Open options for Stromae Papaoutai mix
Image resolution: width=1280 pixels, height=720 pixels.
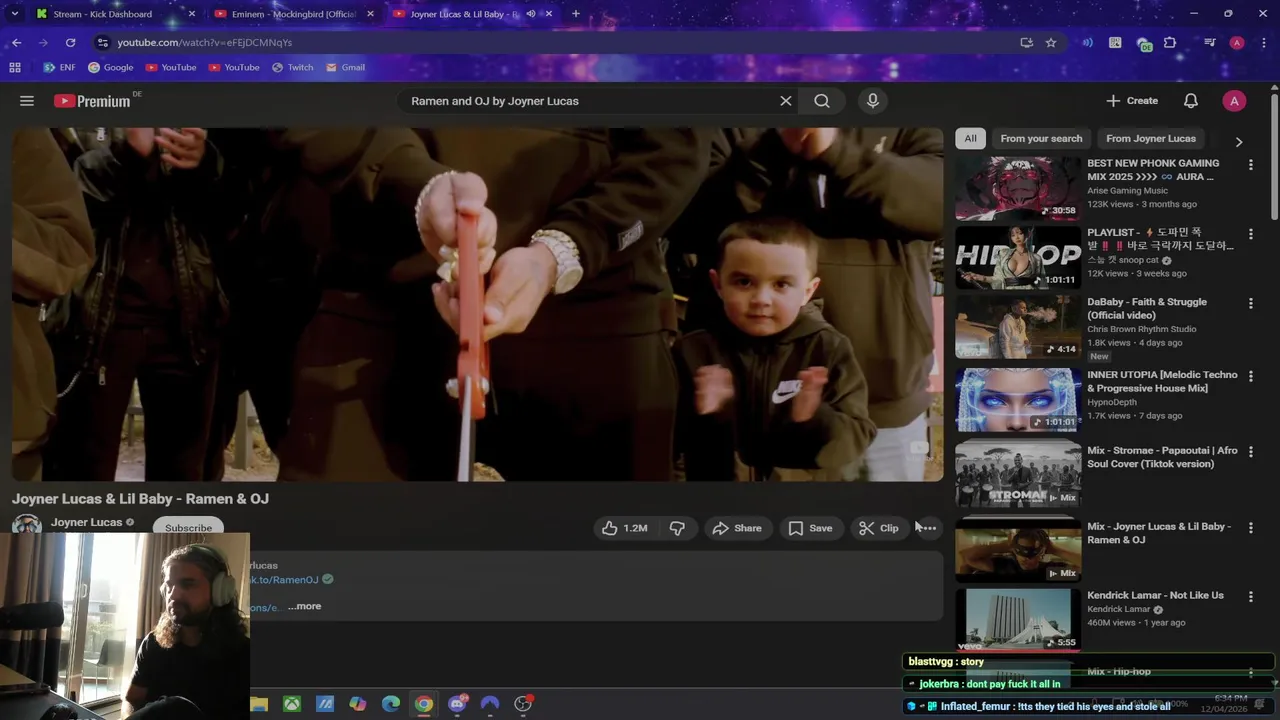click(x=1250, y=452)
